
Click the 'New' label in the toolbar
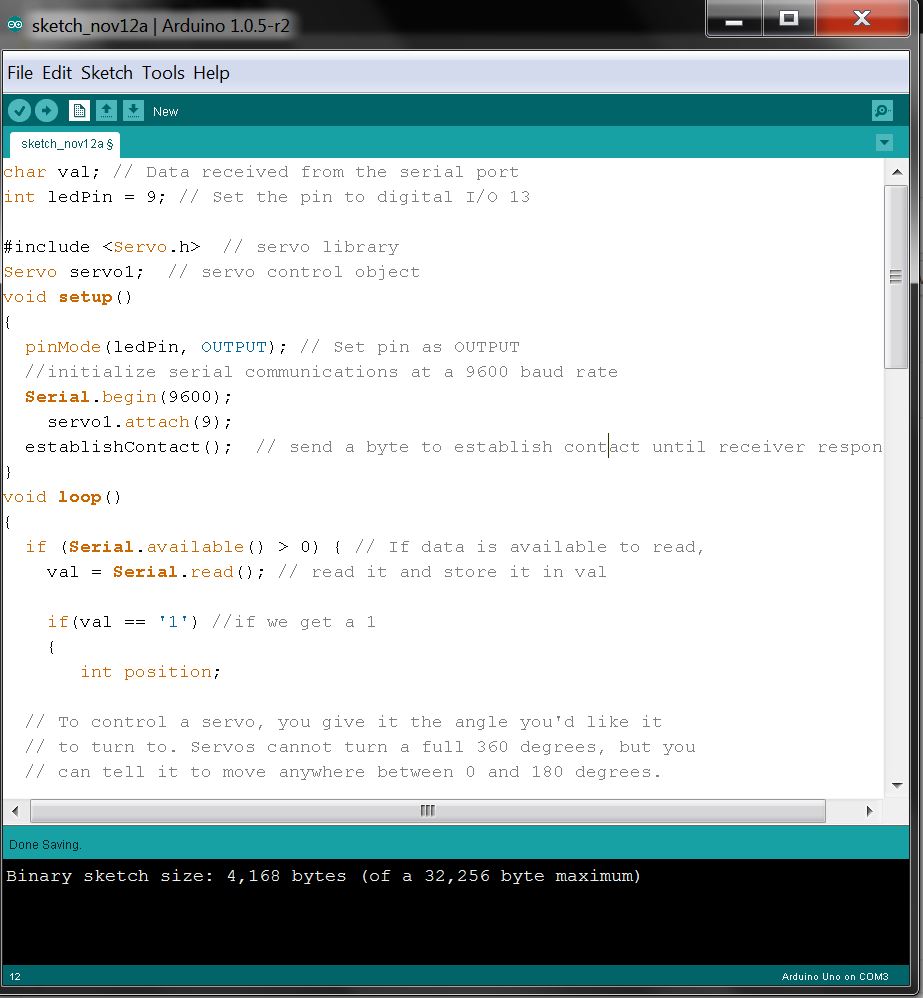pos(166,111)
